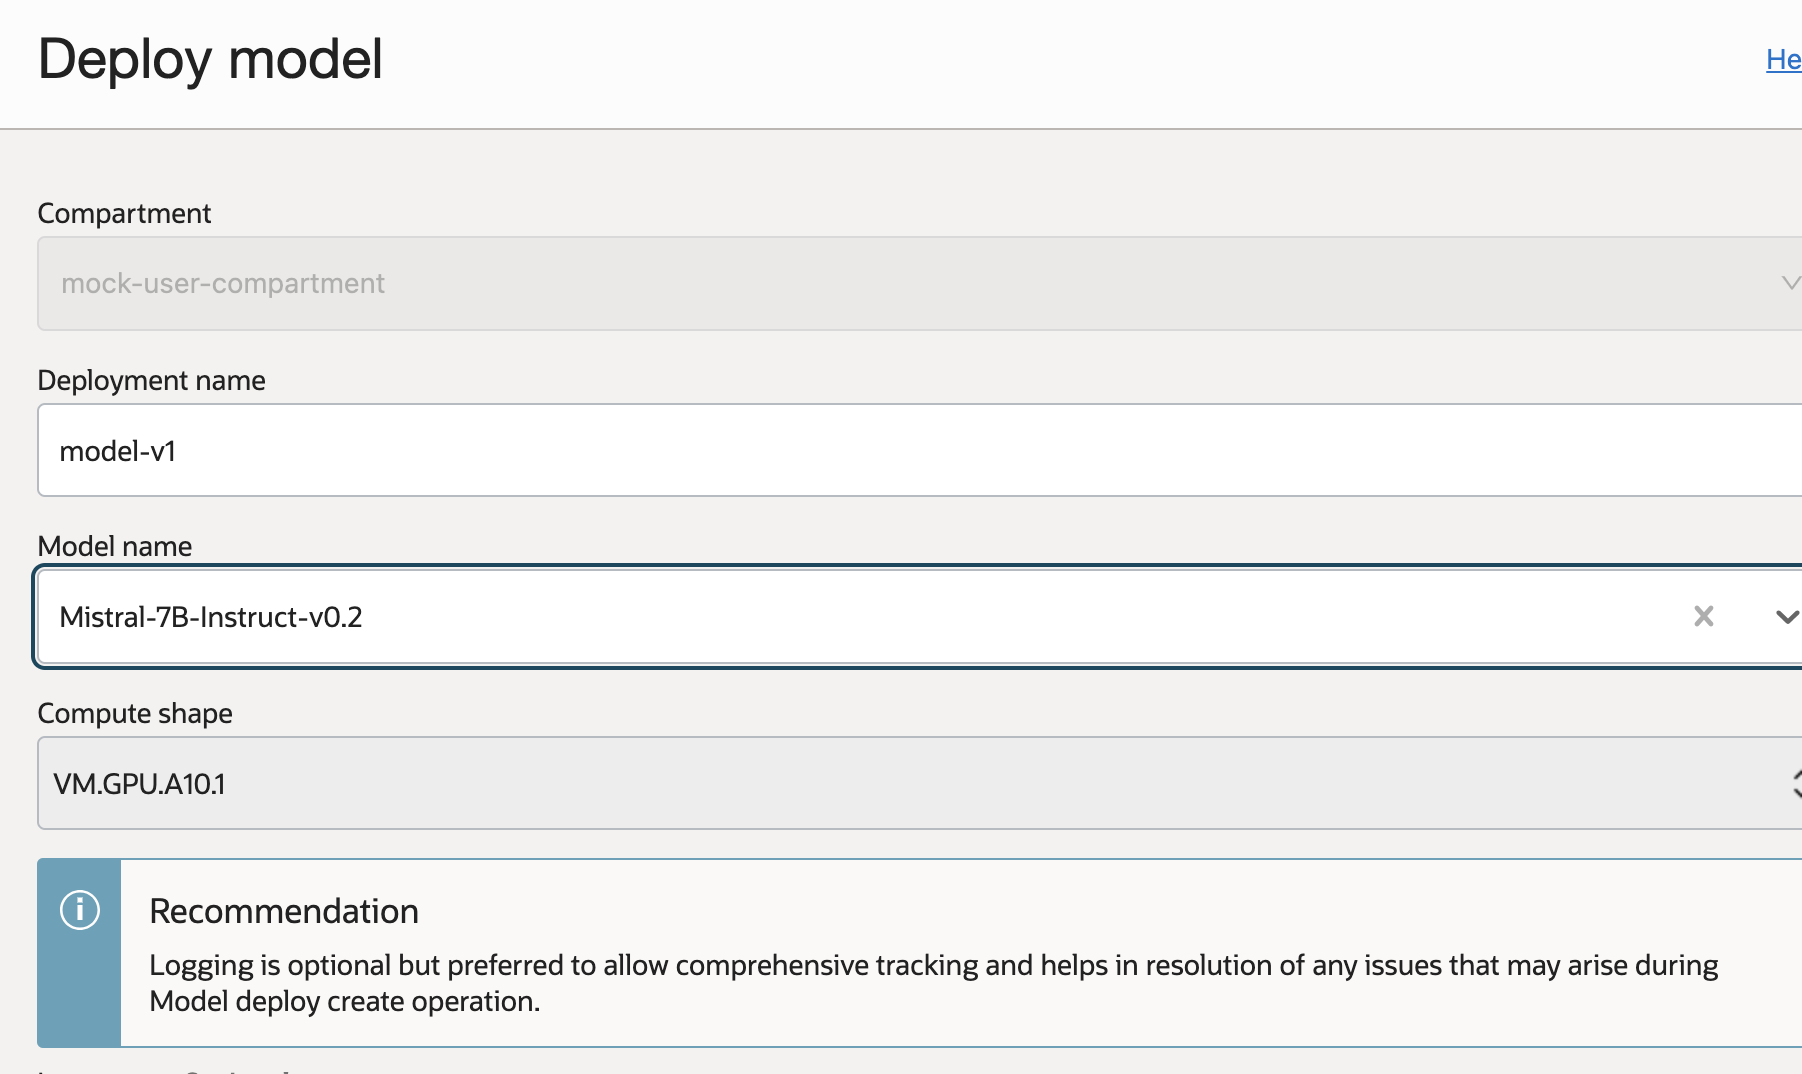Click the mock-user-compartment field
Screen dimensions: 1802x1074
(x=900, y=283)
